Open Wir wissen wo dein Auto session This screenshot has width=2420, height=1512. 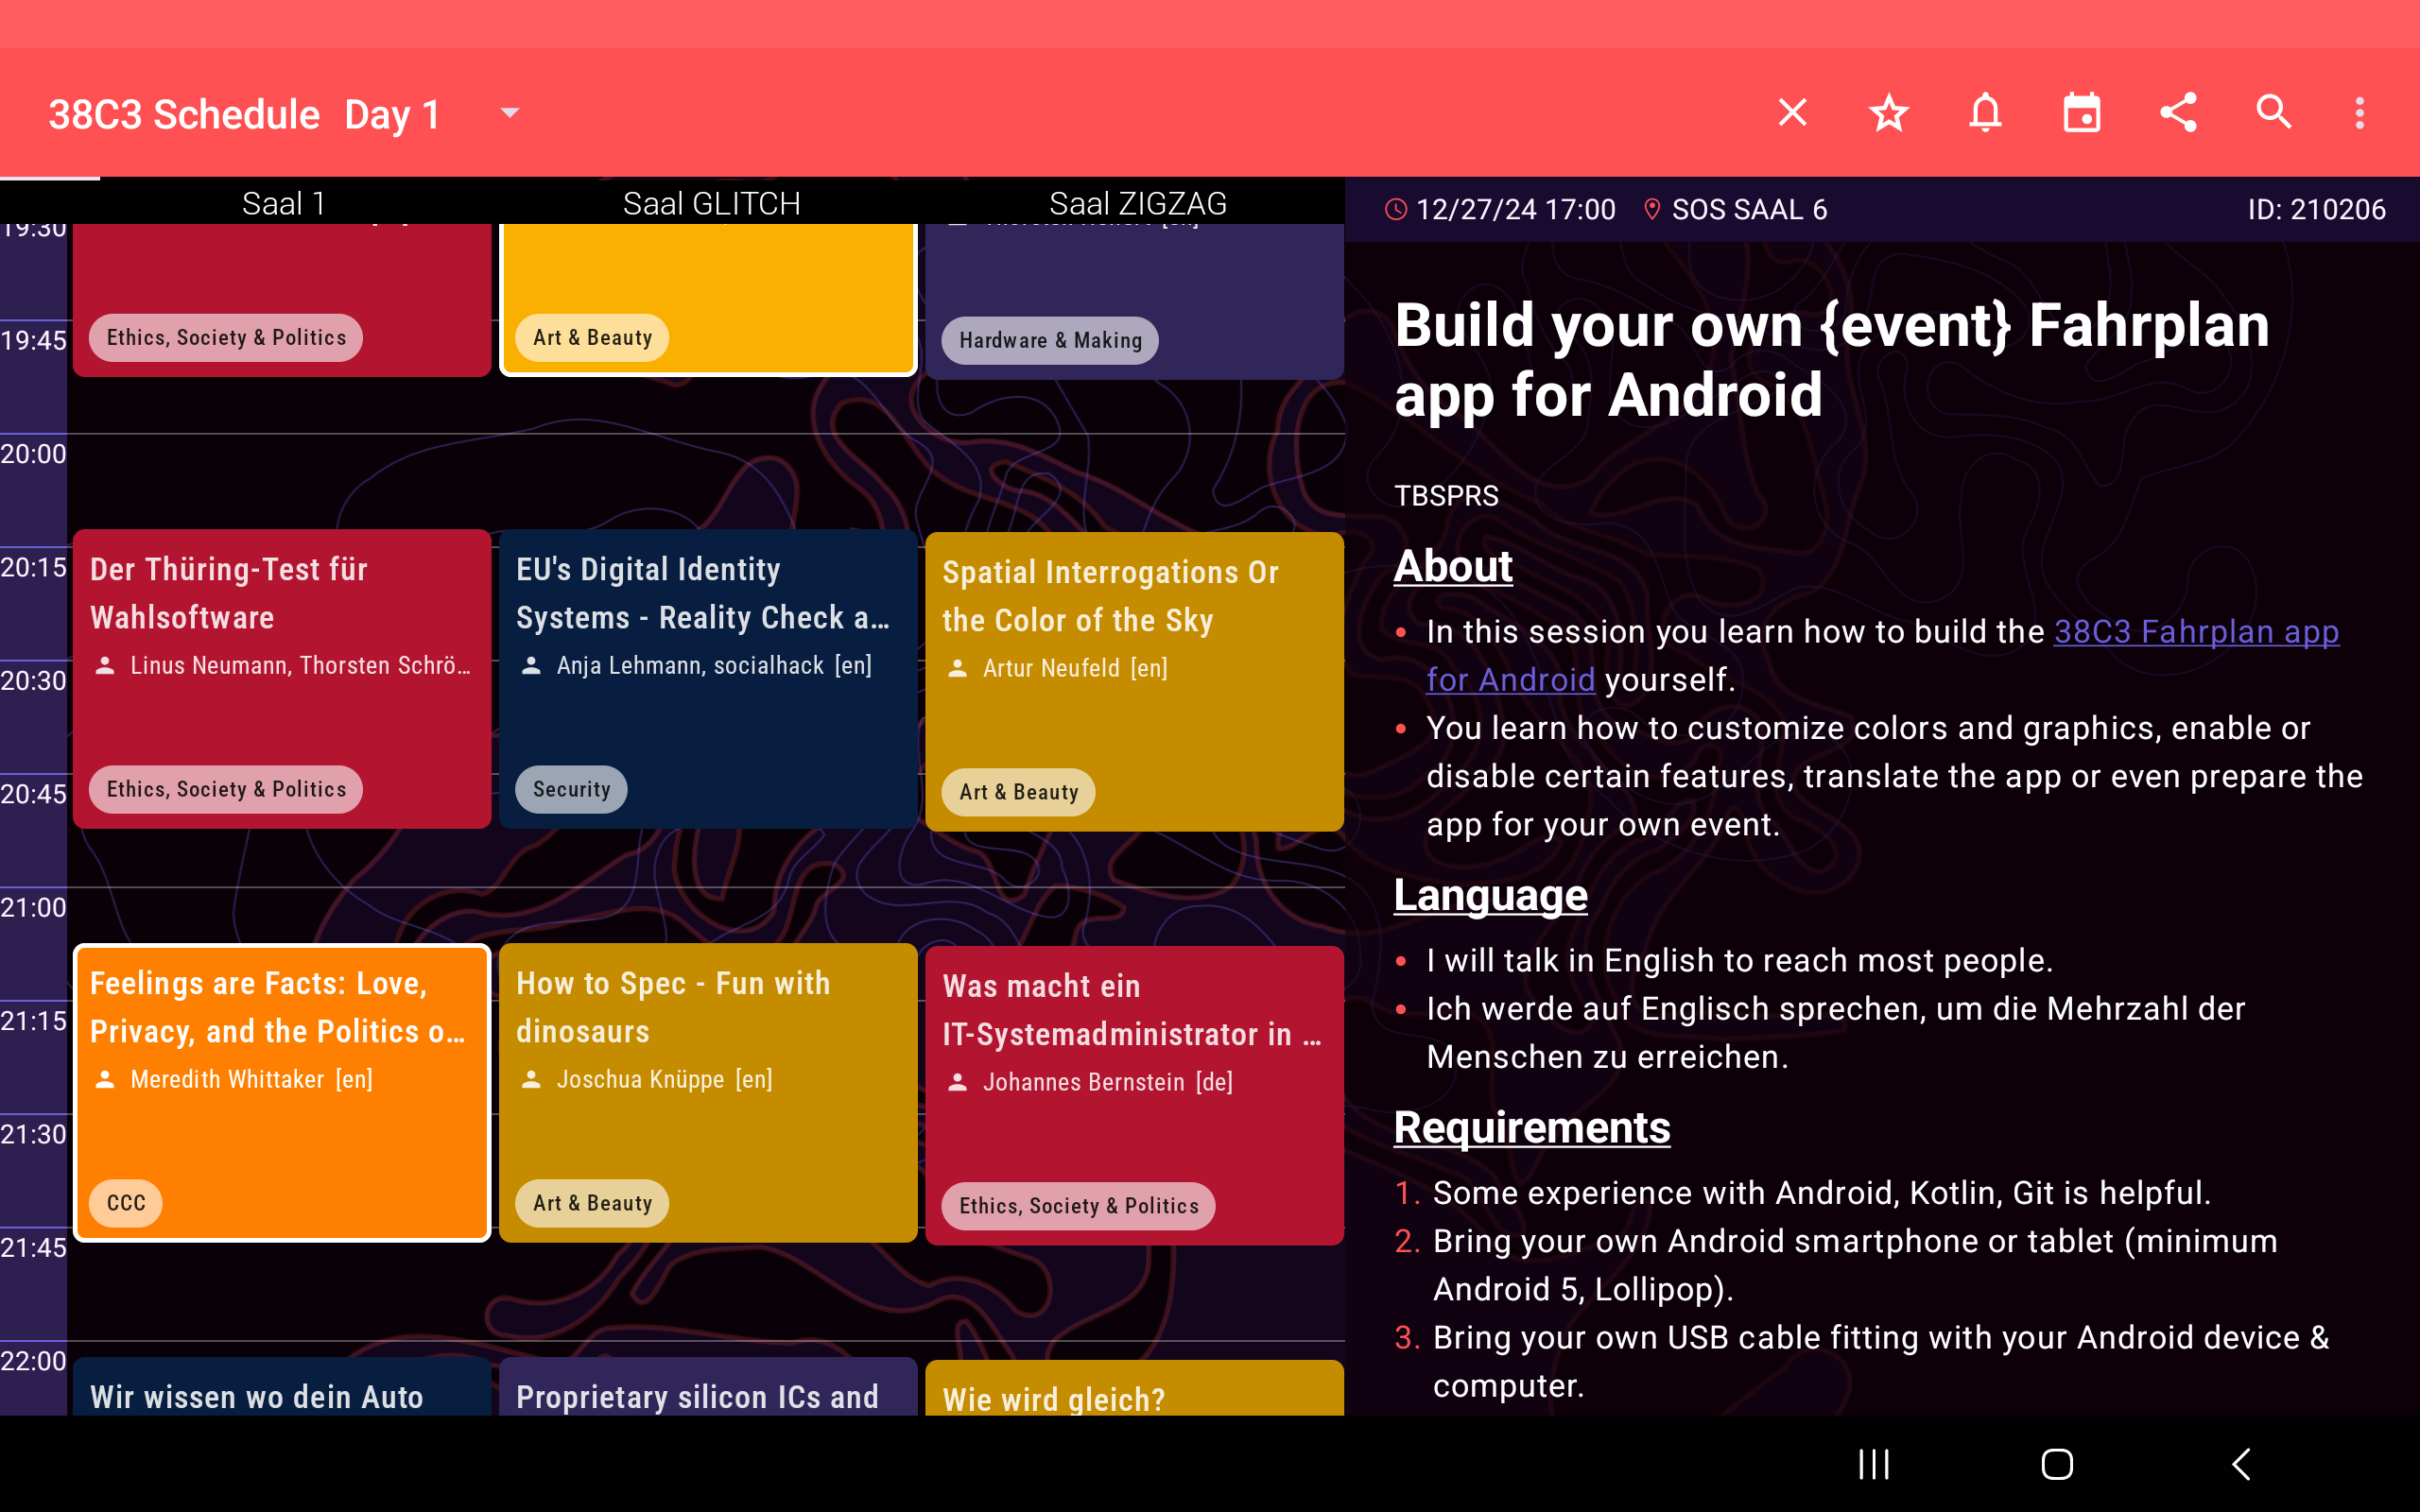pyautogui.click(x=282, y=1386)
